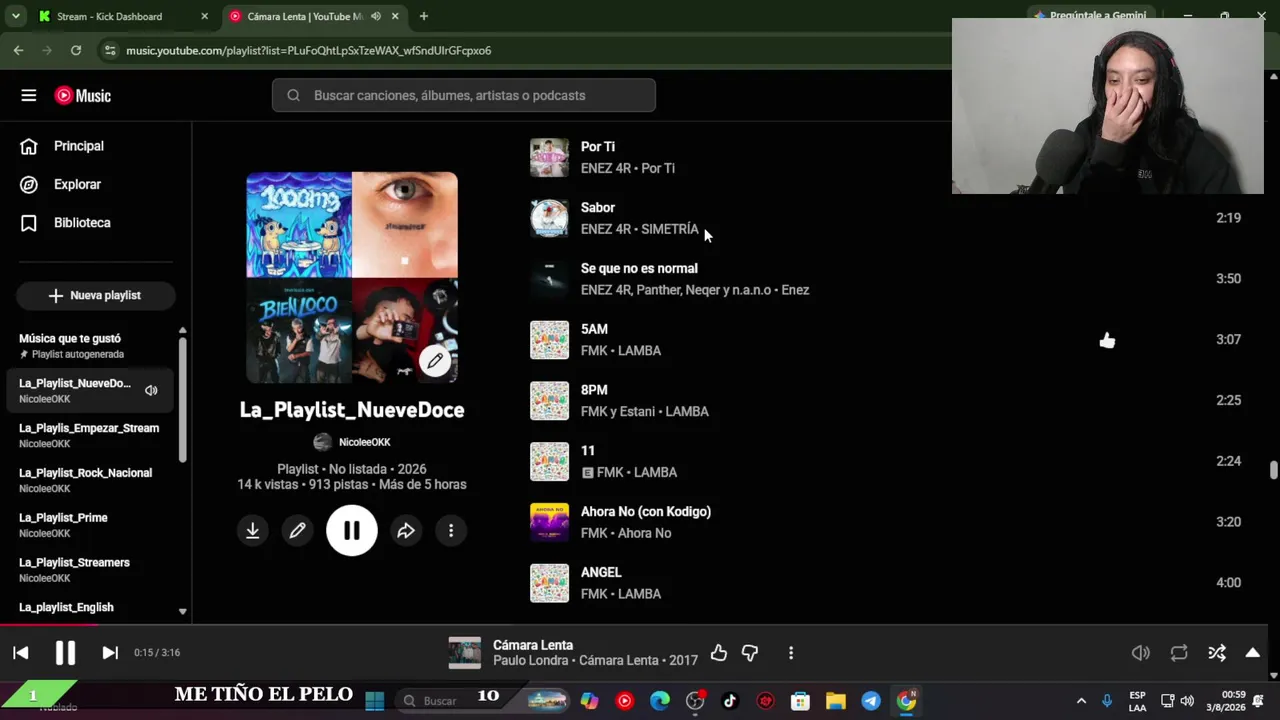The image size is (1280, 720).
Task: Like the song 5AM
Action: click(x=1107, y=340)
